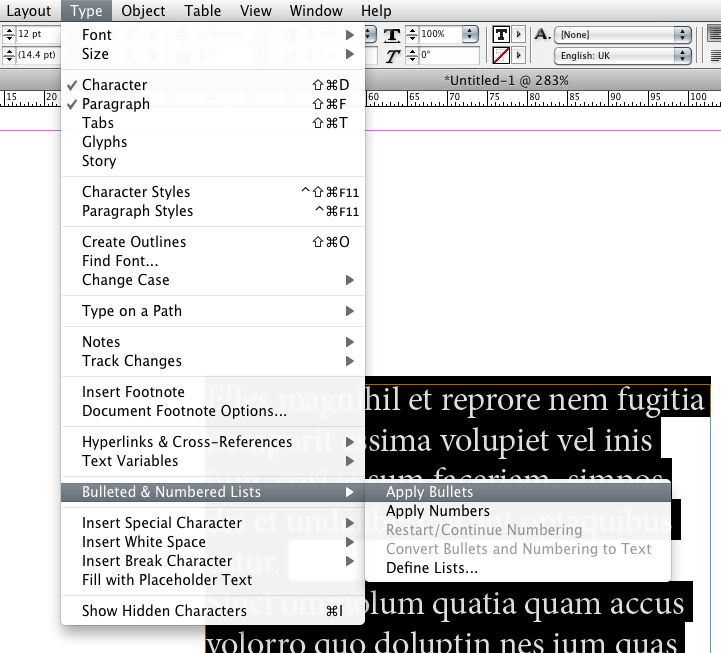Click the text fill T swatch icon

pyautogui.click(x=501, y=34)
